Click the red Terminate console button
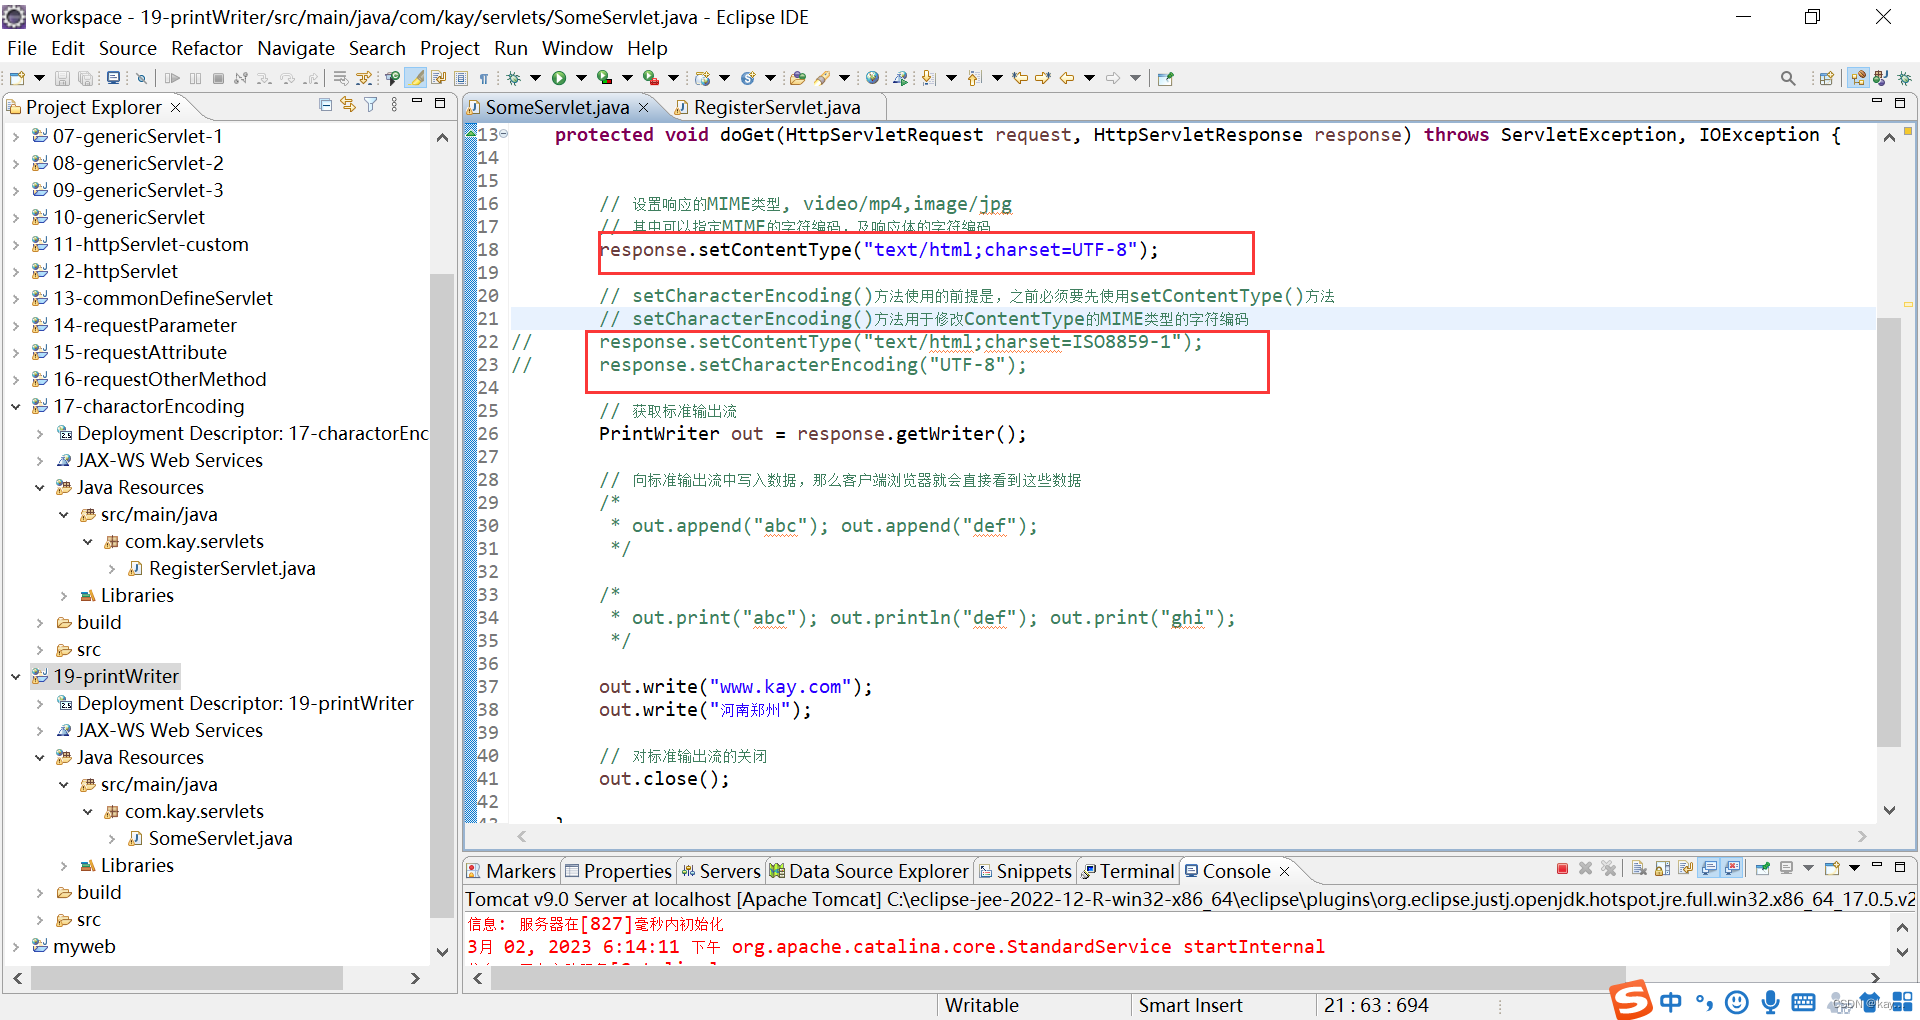The image size is (1920, 1020). (x=1562, y=868)
